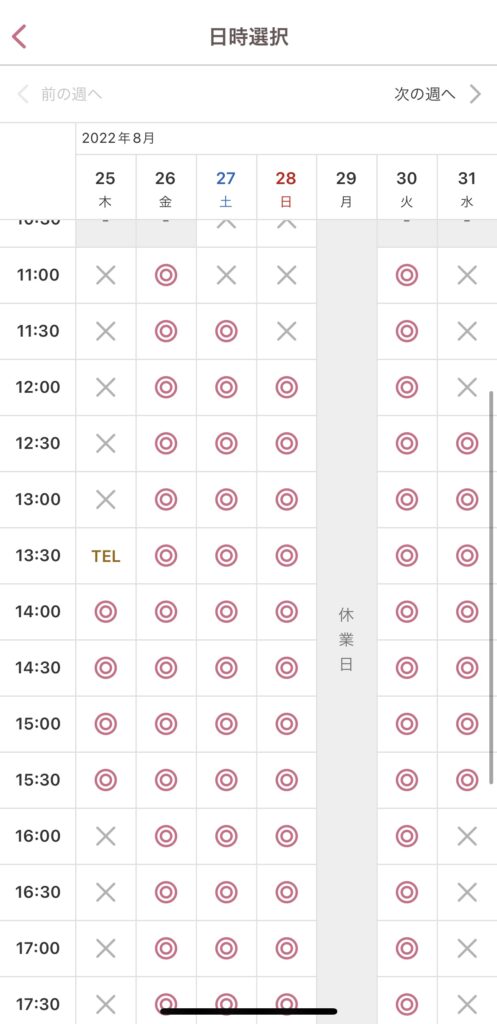Tap the TEL slot on Thursday 13:30
497x1024 pixels.
click(x=106, y=556)
